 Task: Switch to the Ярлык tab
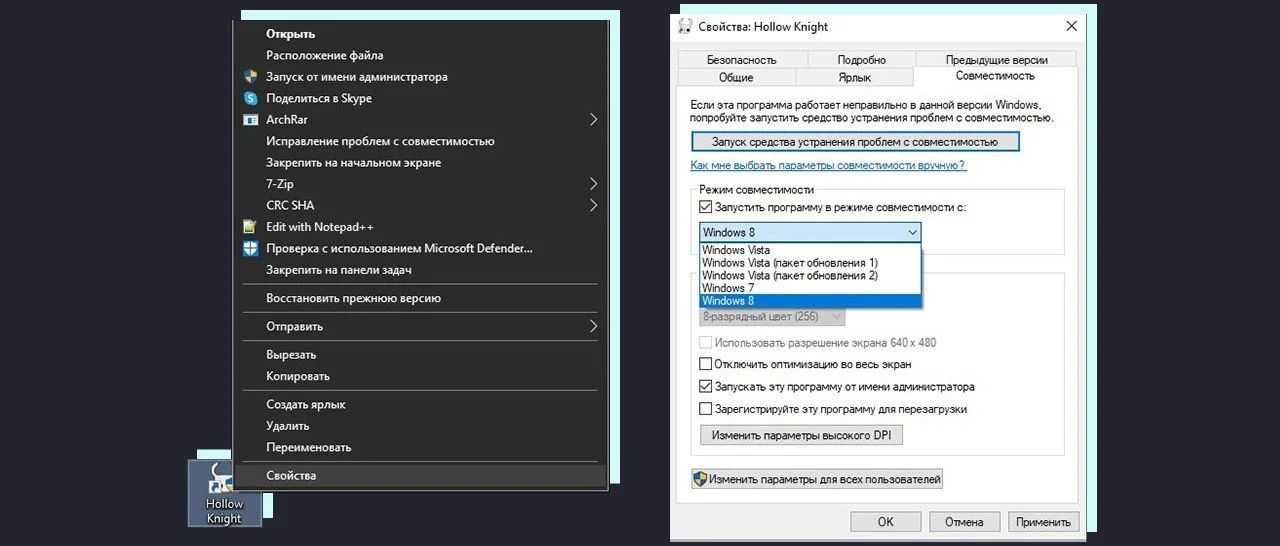point(854,77)
